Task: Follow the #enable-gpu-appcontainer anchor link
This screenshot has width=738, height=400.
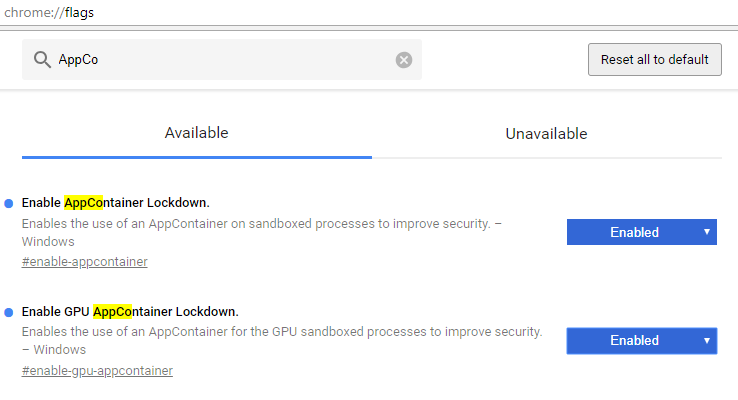Action: click(97, 371)
